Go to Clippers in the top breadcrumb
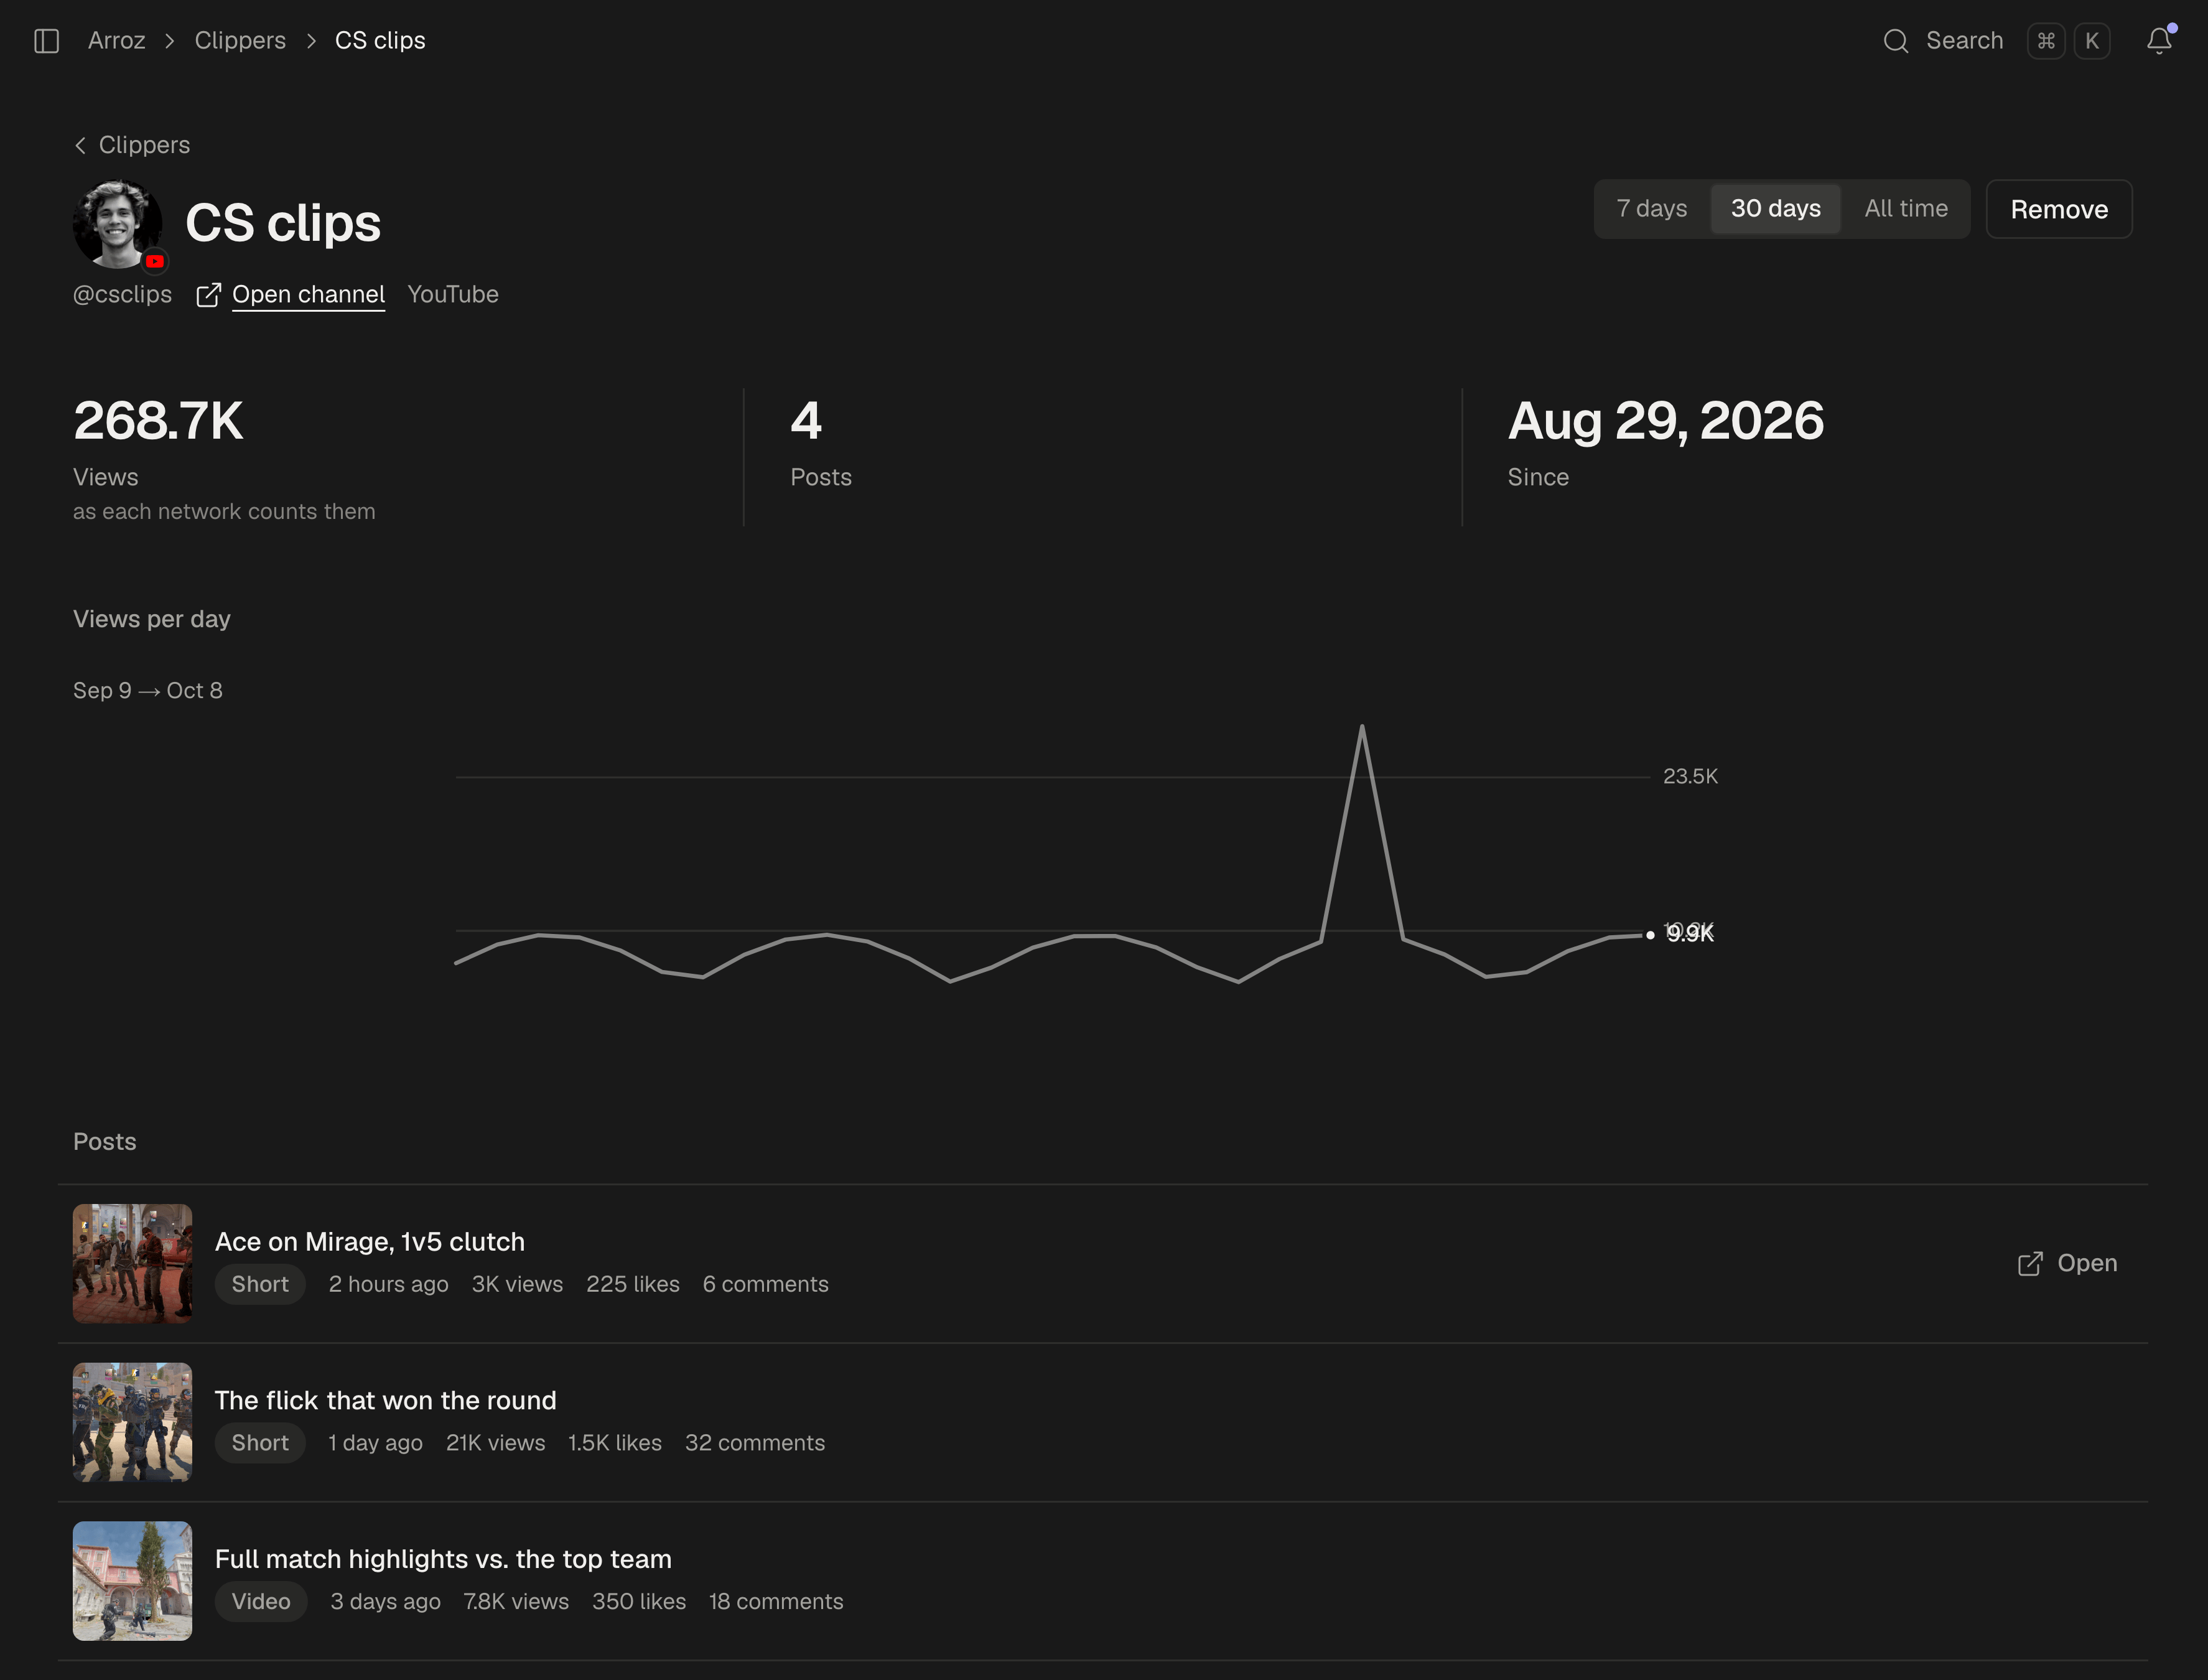 tap(240, 41)
